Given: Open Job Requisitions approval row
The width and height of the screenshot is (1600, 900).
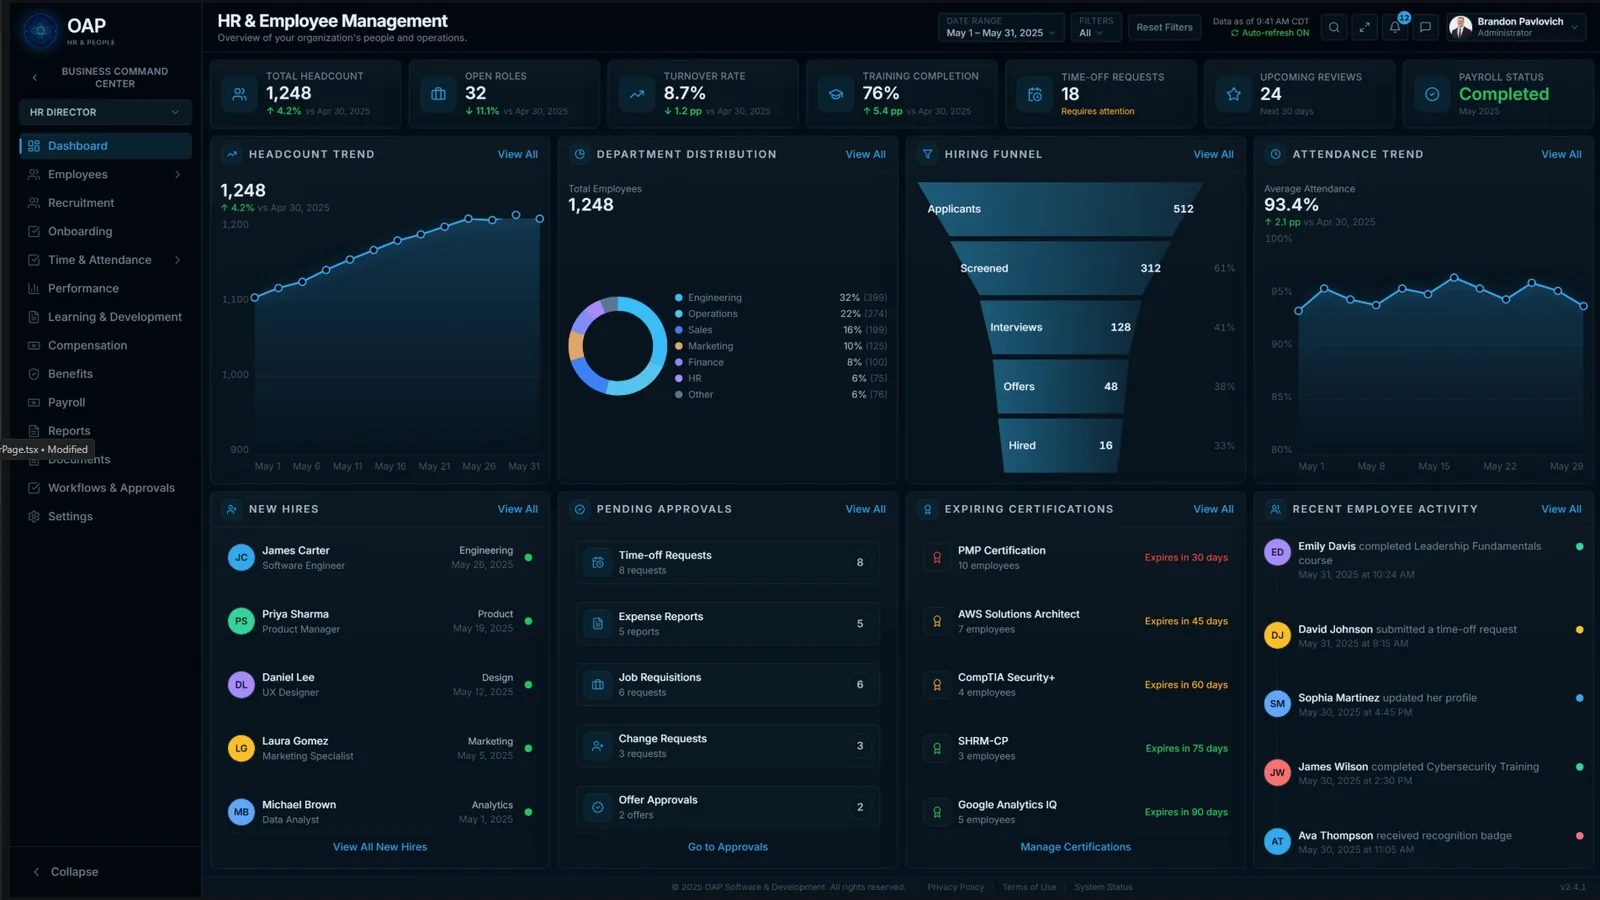Looking at the screenshot, I should click(x=728, y=685).
